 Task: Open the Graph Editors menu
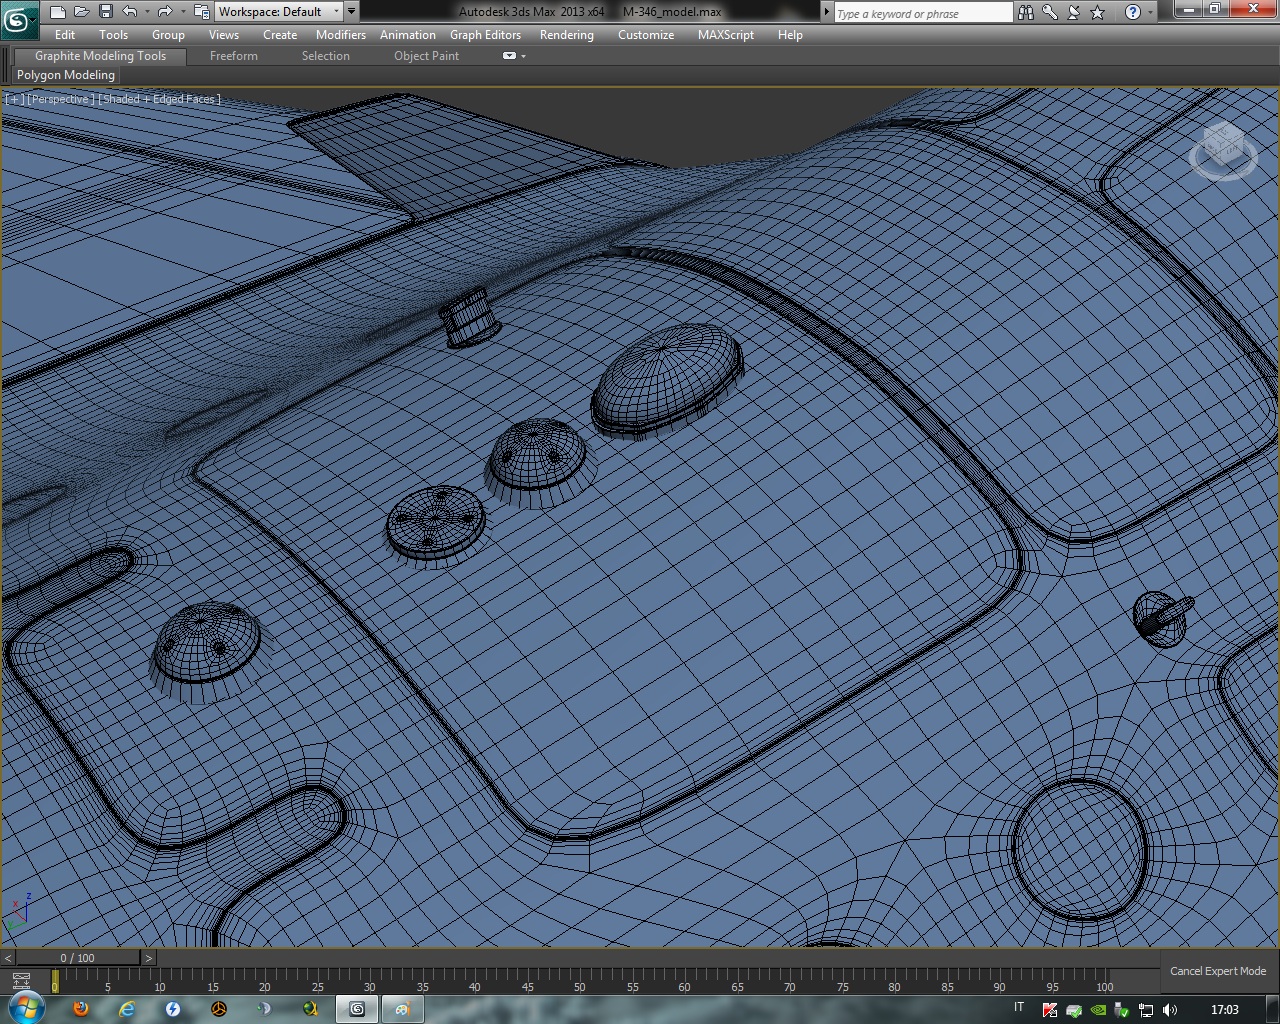pos(485,34)
